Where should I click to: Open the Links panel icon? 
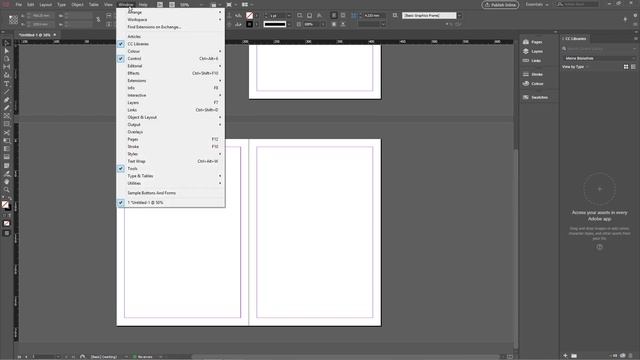point(526,60)
